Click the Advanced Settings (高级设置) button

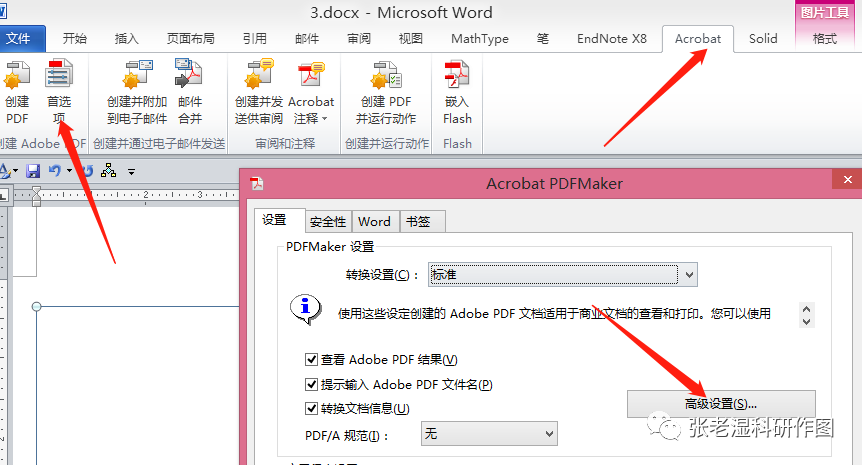click(x=721, y=404)
